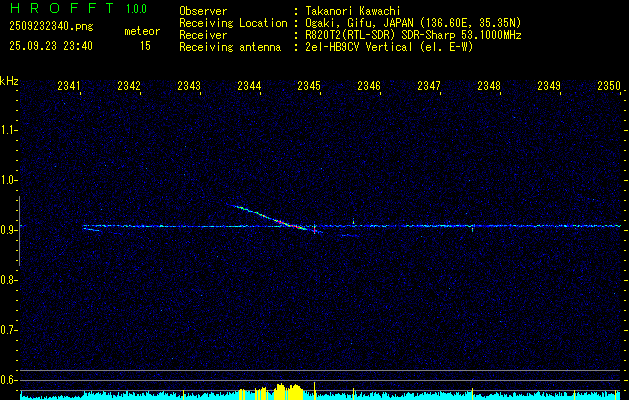Click the 2350 time marker

coord(609,87)
